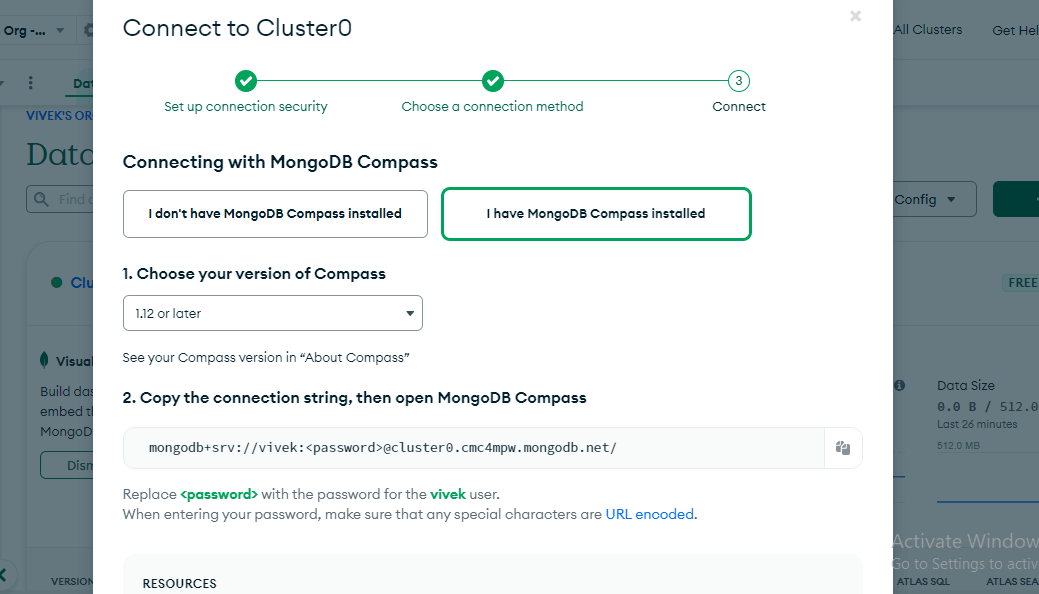
Task: Go to "Choose a connection method" step
Action: click(x=492, y=106)
